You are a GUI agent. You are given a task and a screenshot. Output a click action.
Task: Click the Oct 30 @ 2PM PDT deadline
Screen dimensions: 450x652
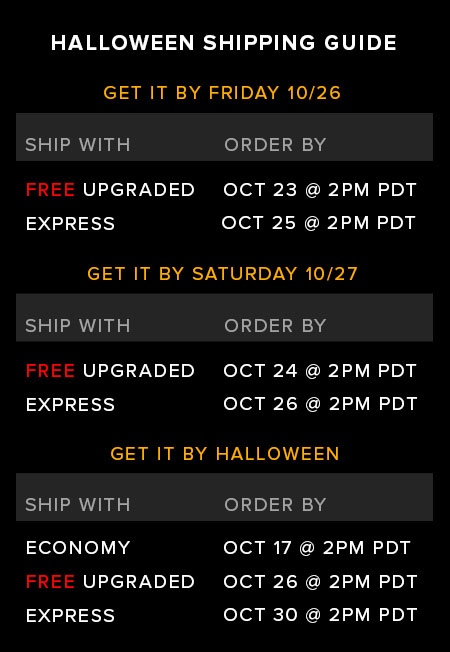pos(320,615)
